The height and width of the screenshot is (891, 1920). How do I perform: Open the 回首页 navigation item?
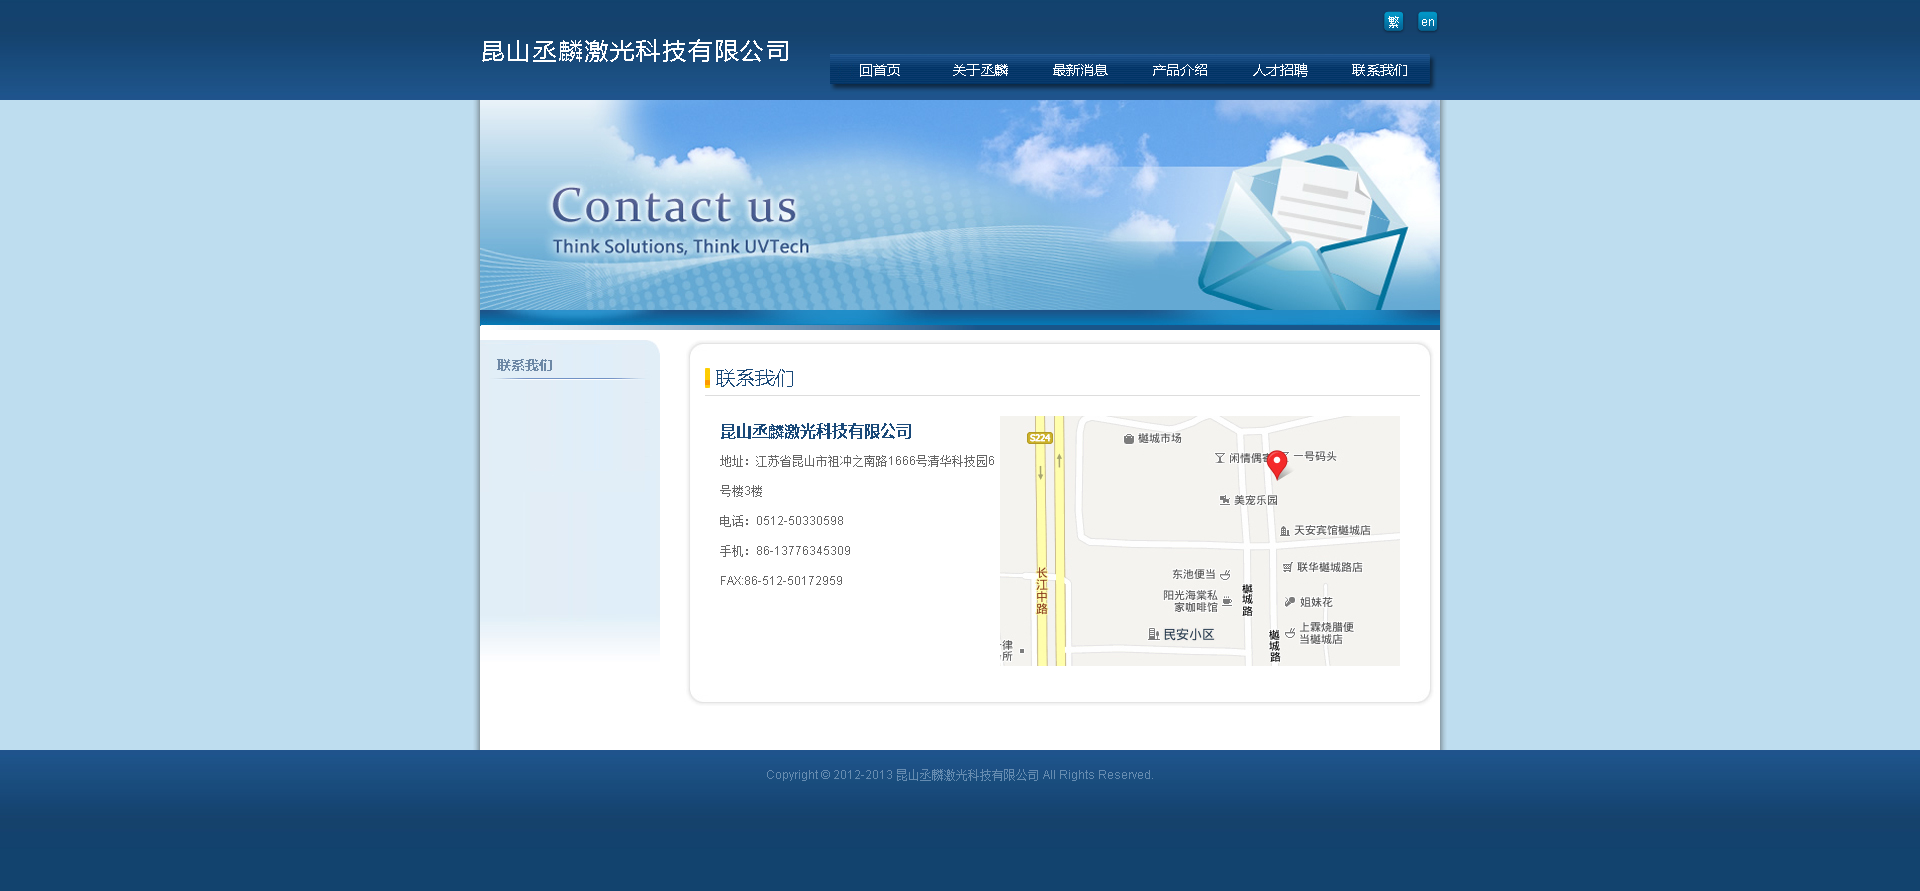(x=880, y=70)
